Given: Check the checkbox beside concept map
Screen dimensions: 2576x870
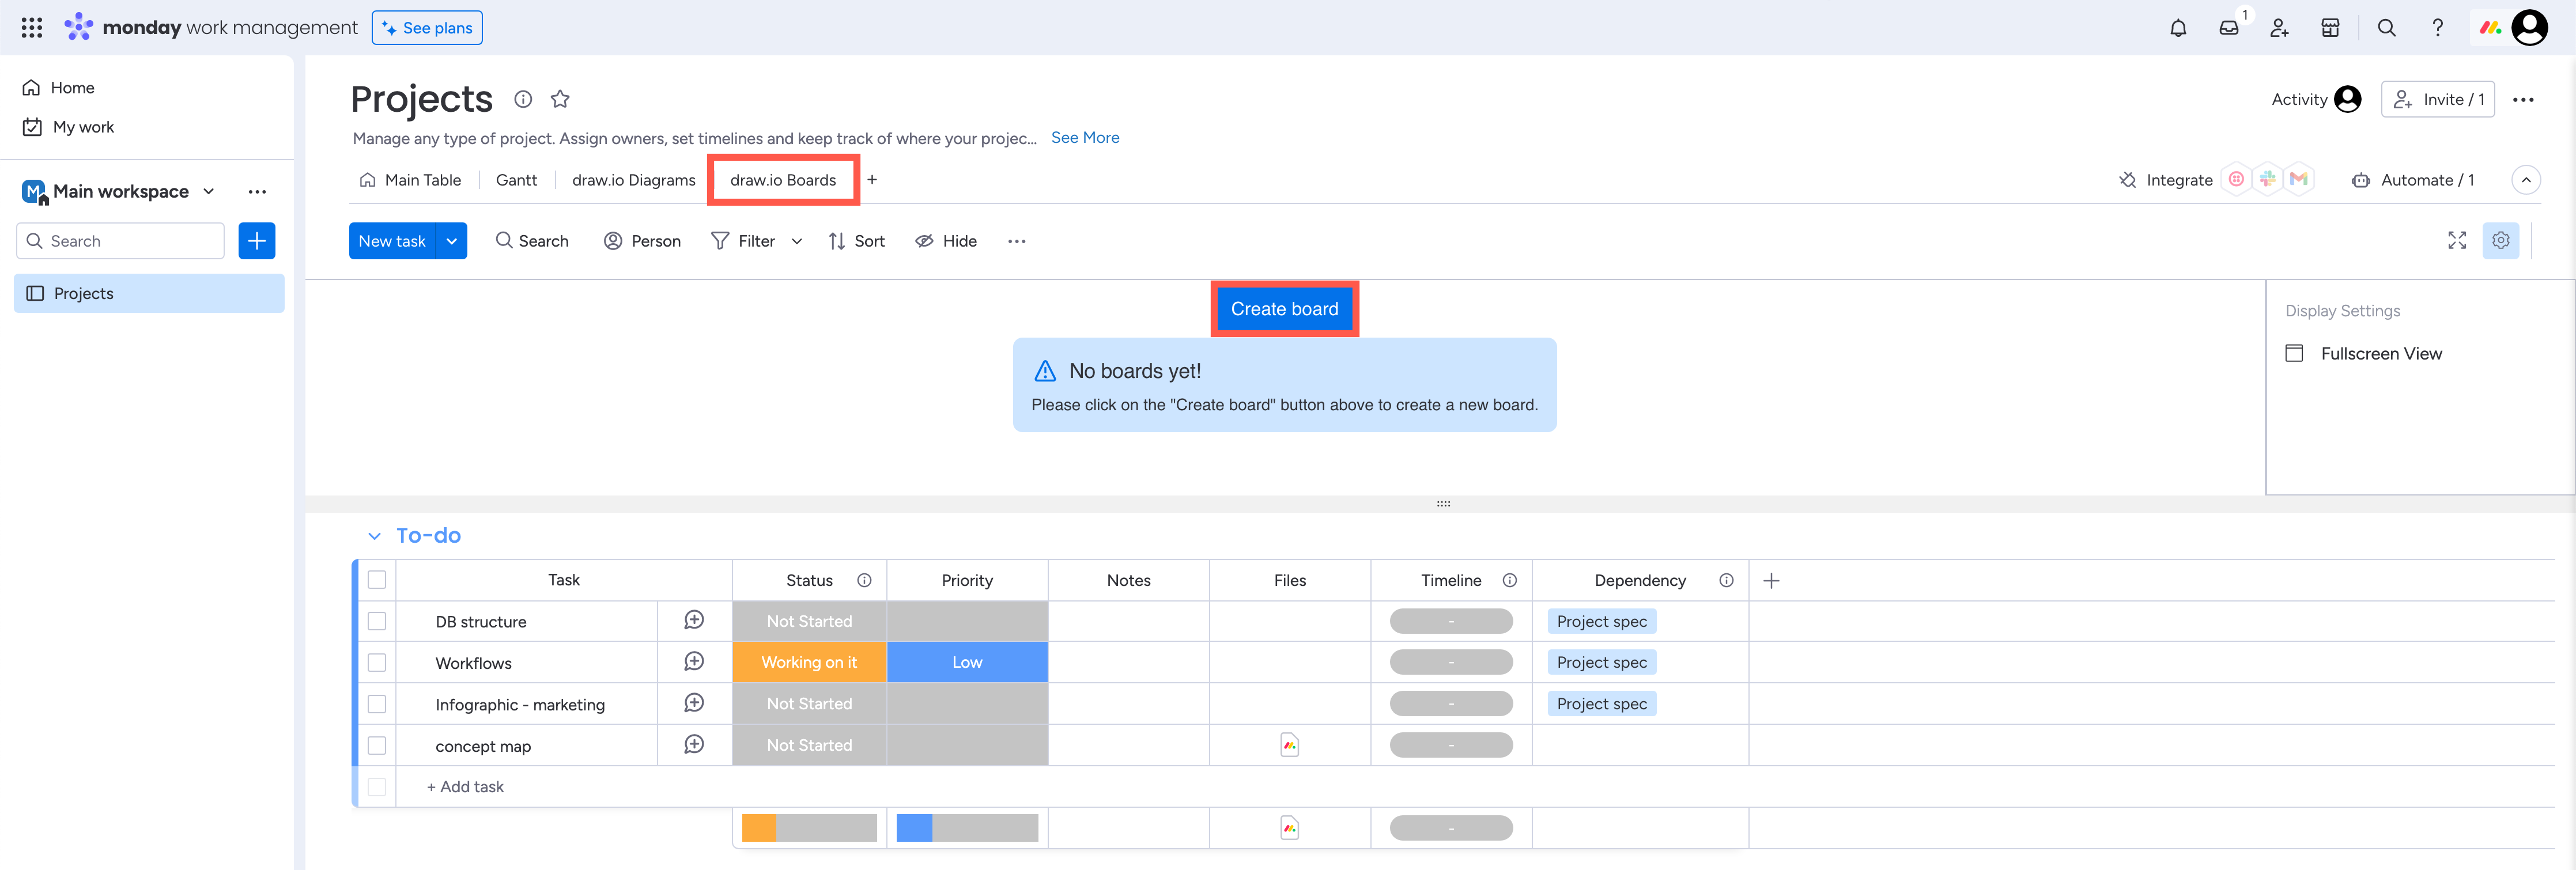Looking at the screenshot, I should [377, 745].
